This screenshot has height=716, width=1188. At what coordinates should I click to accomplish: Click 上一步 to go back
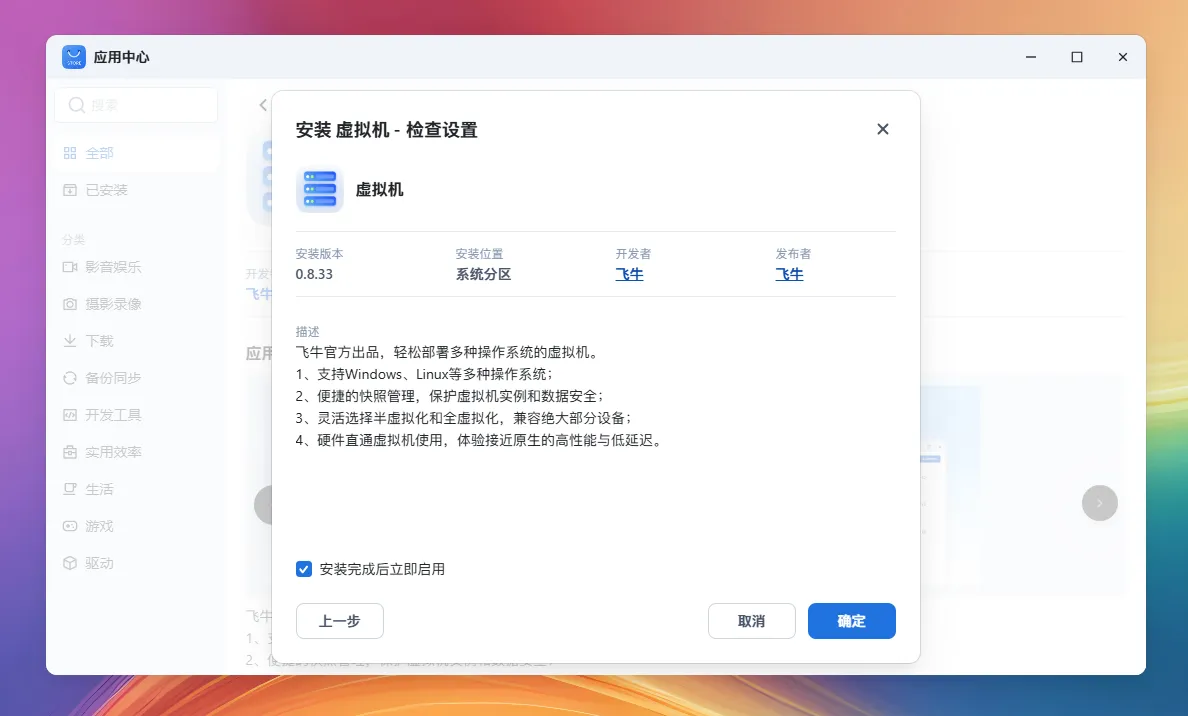(339, 621)
